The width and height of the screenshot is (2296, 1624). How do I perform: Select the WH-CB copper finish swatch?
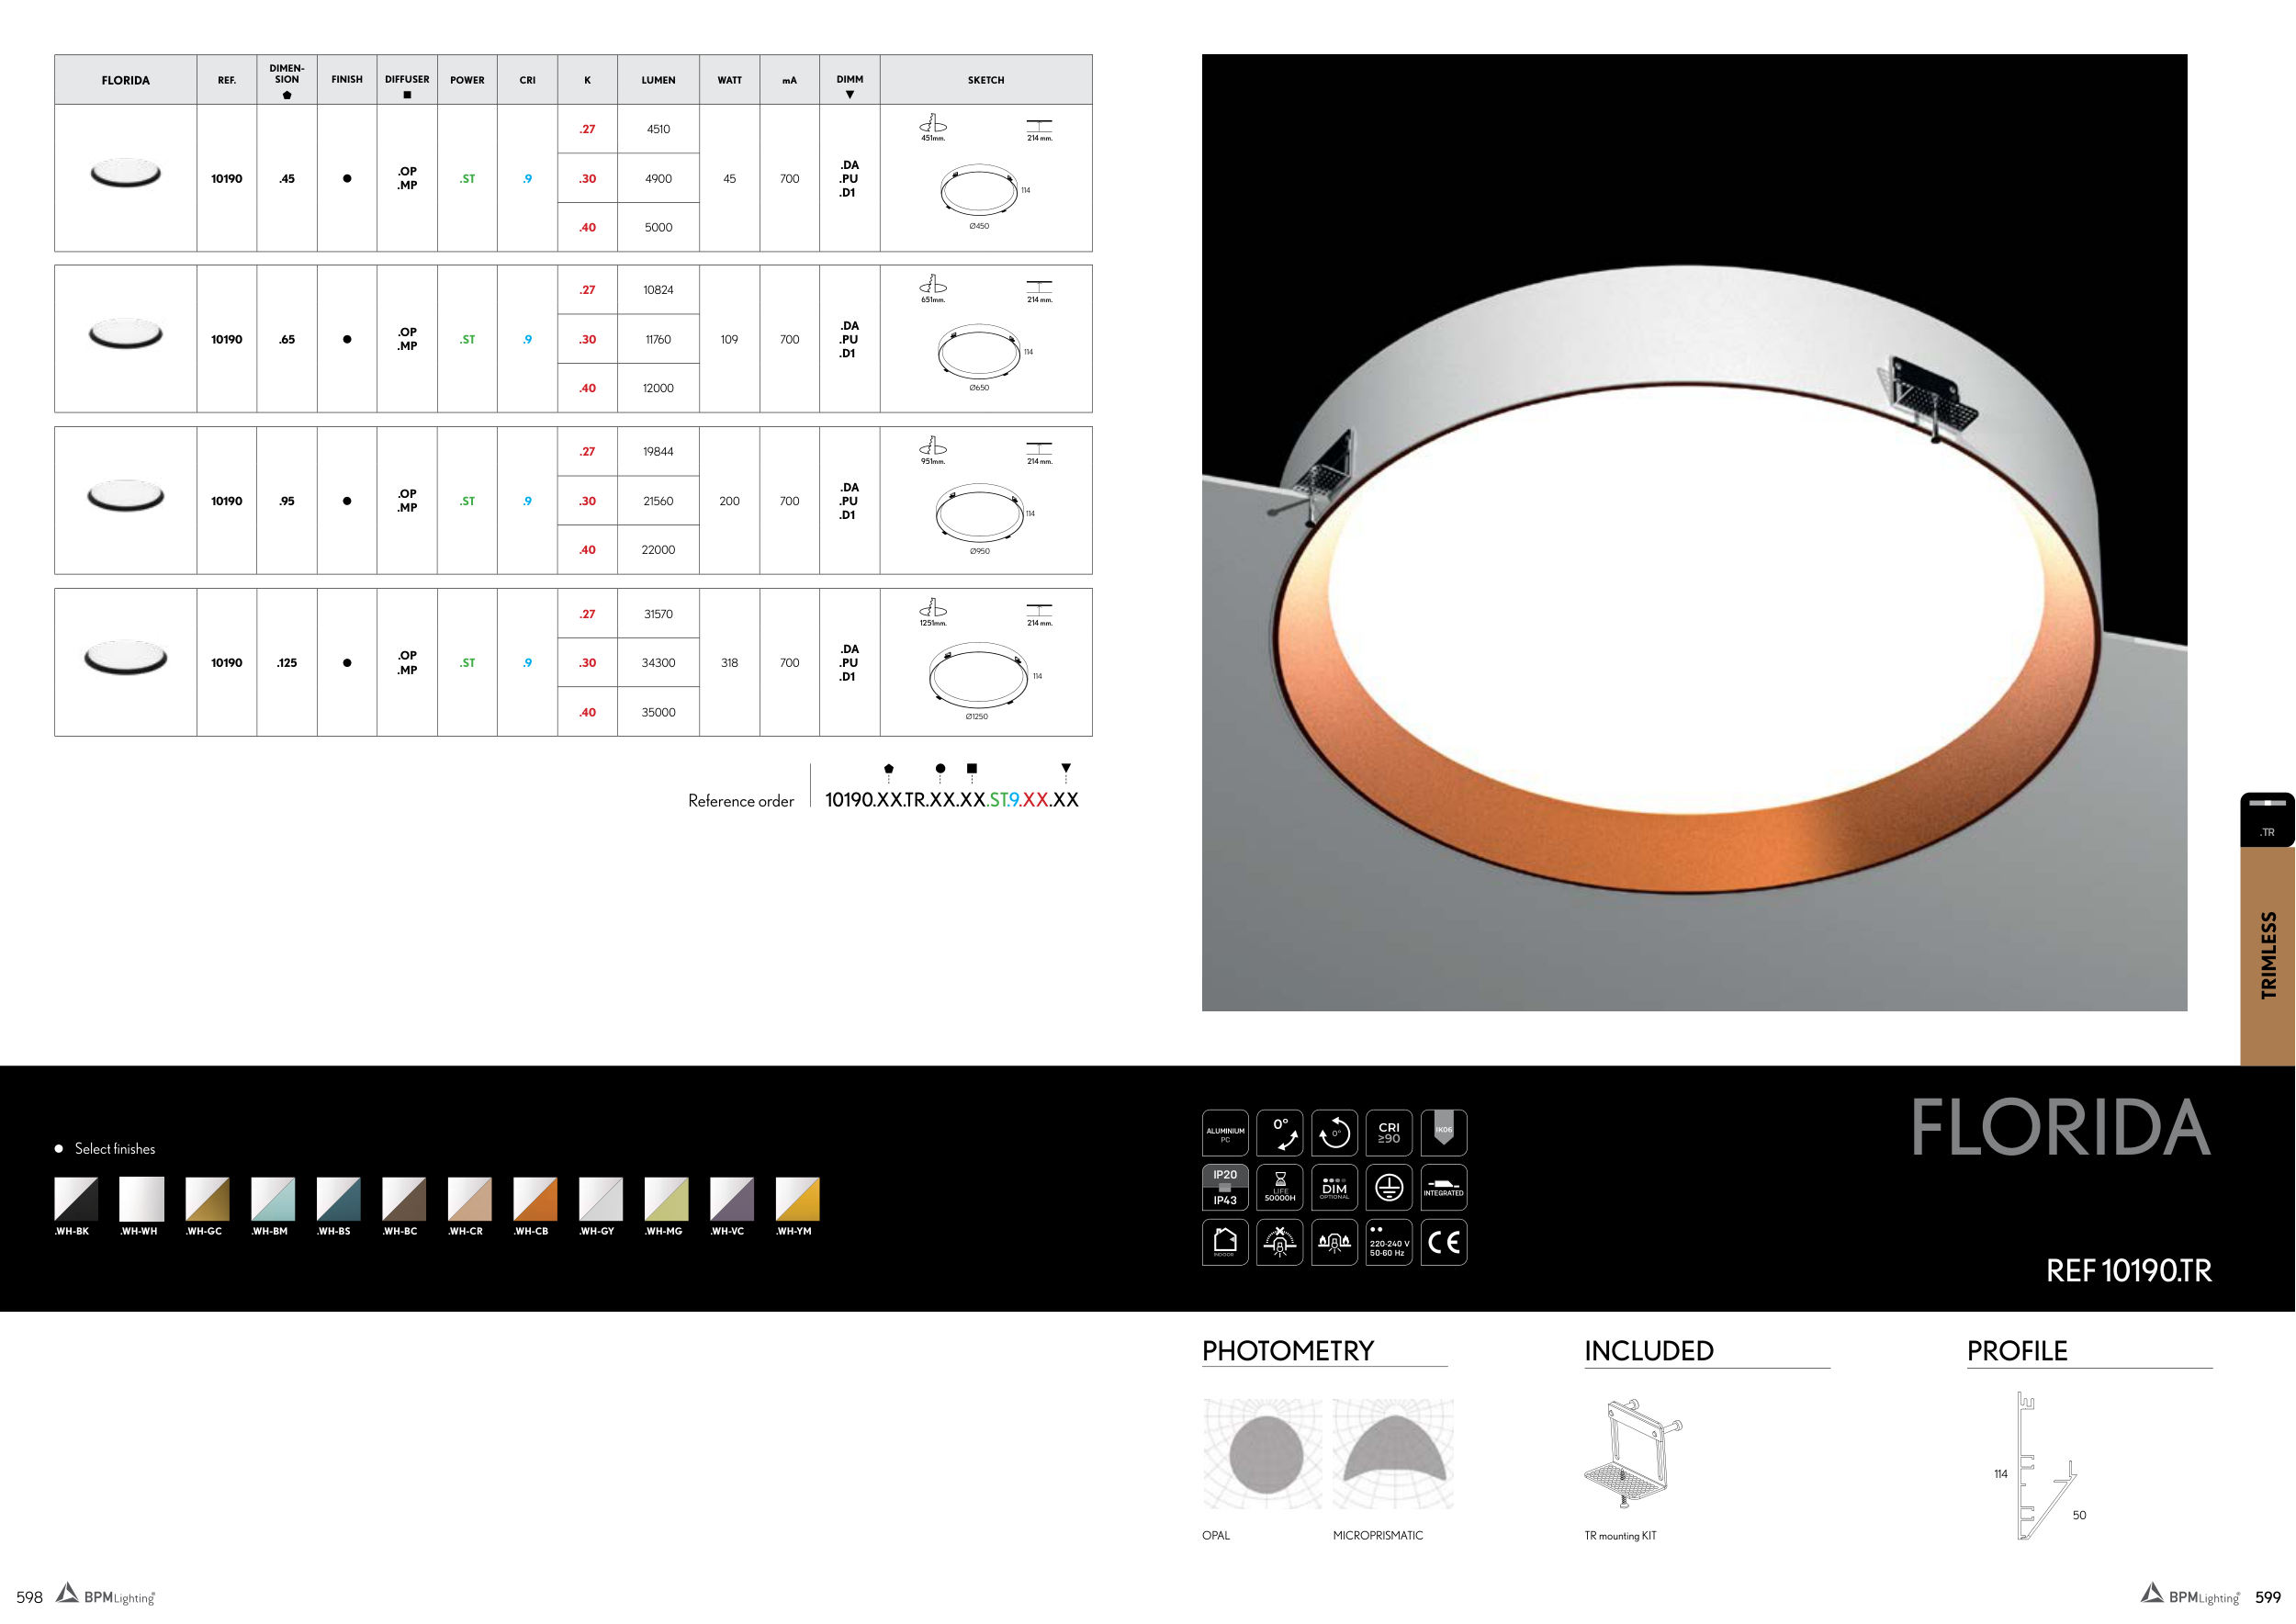point(535,1198)
